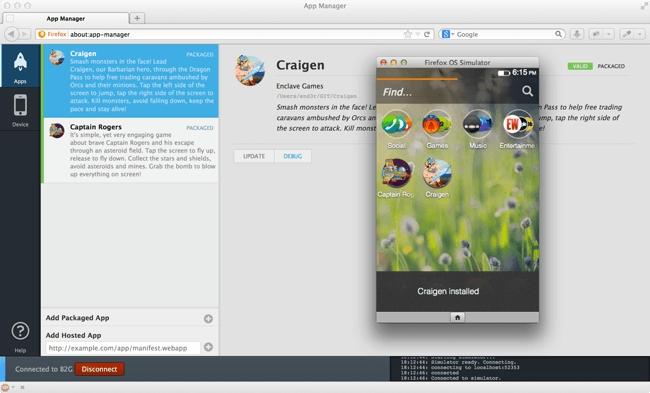Click the browser forward arrow button
The image size is (650, 393).
click(24, 34)
